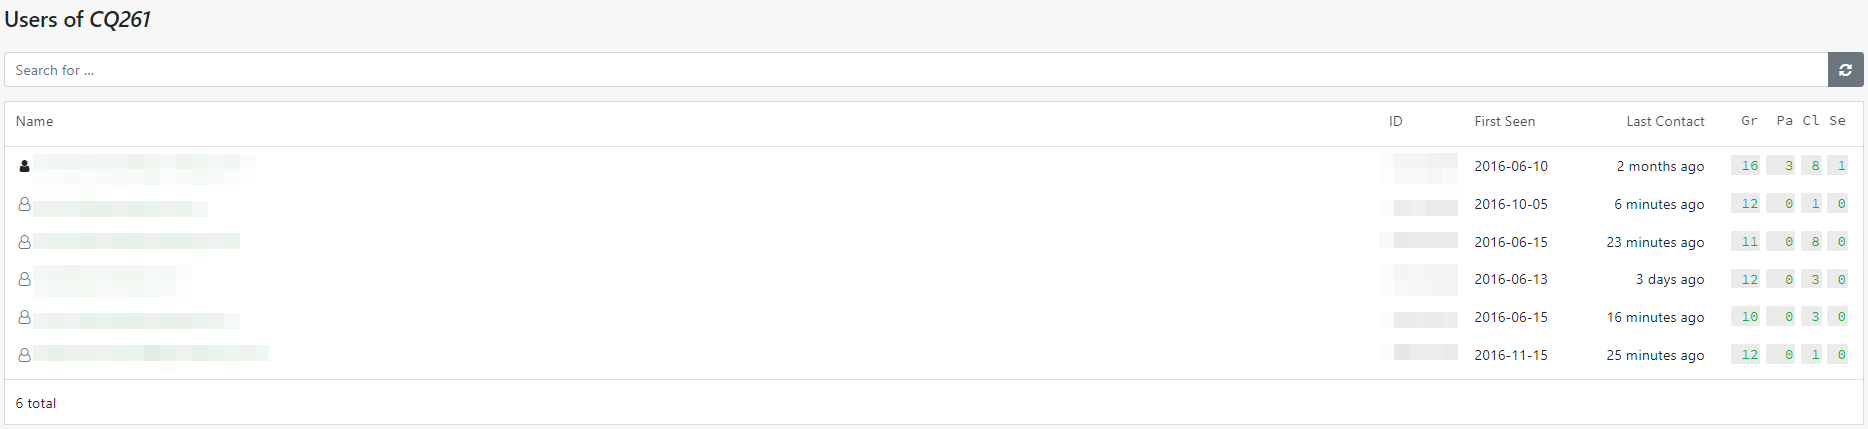Sort users by the Last Contact column
1868x429 pixels.
pyautogui.click(x=1665, y=121)
